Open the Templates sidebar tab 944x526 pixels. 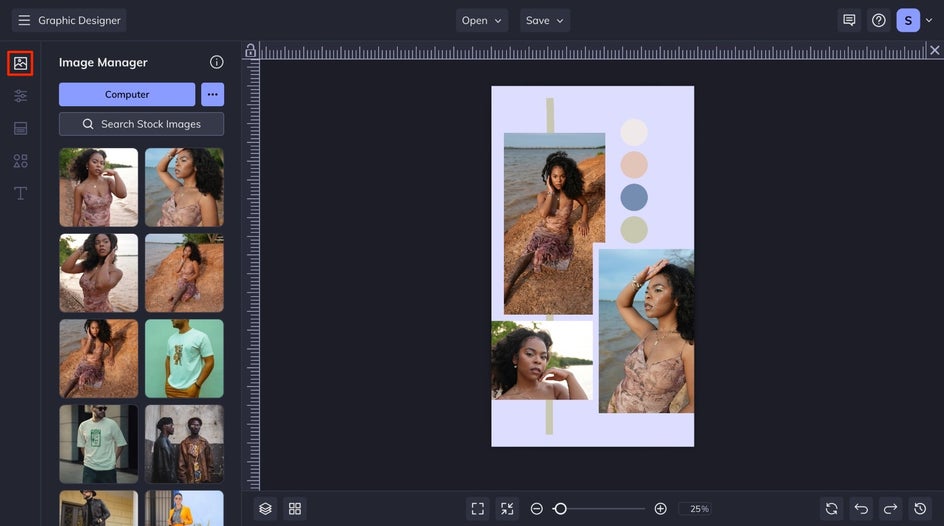tap(20, 128)
